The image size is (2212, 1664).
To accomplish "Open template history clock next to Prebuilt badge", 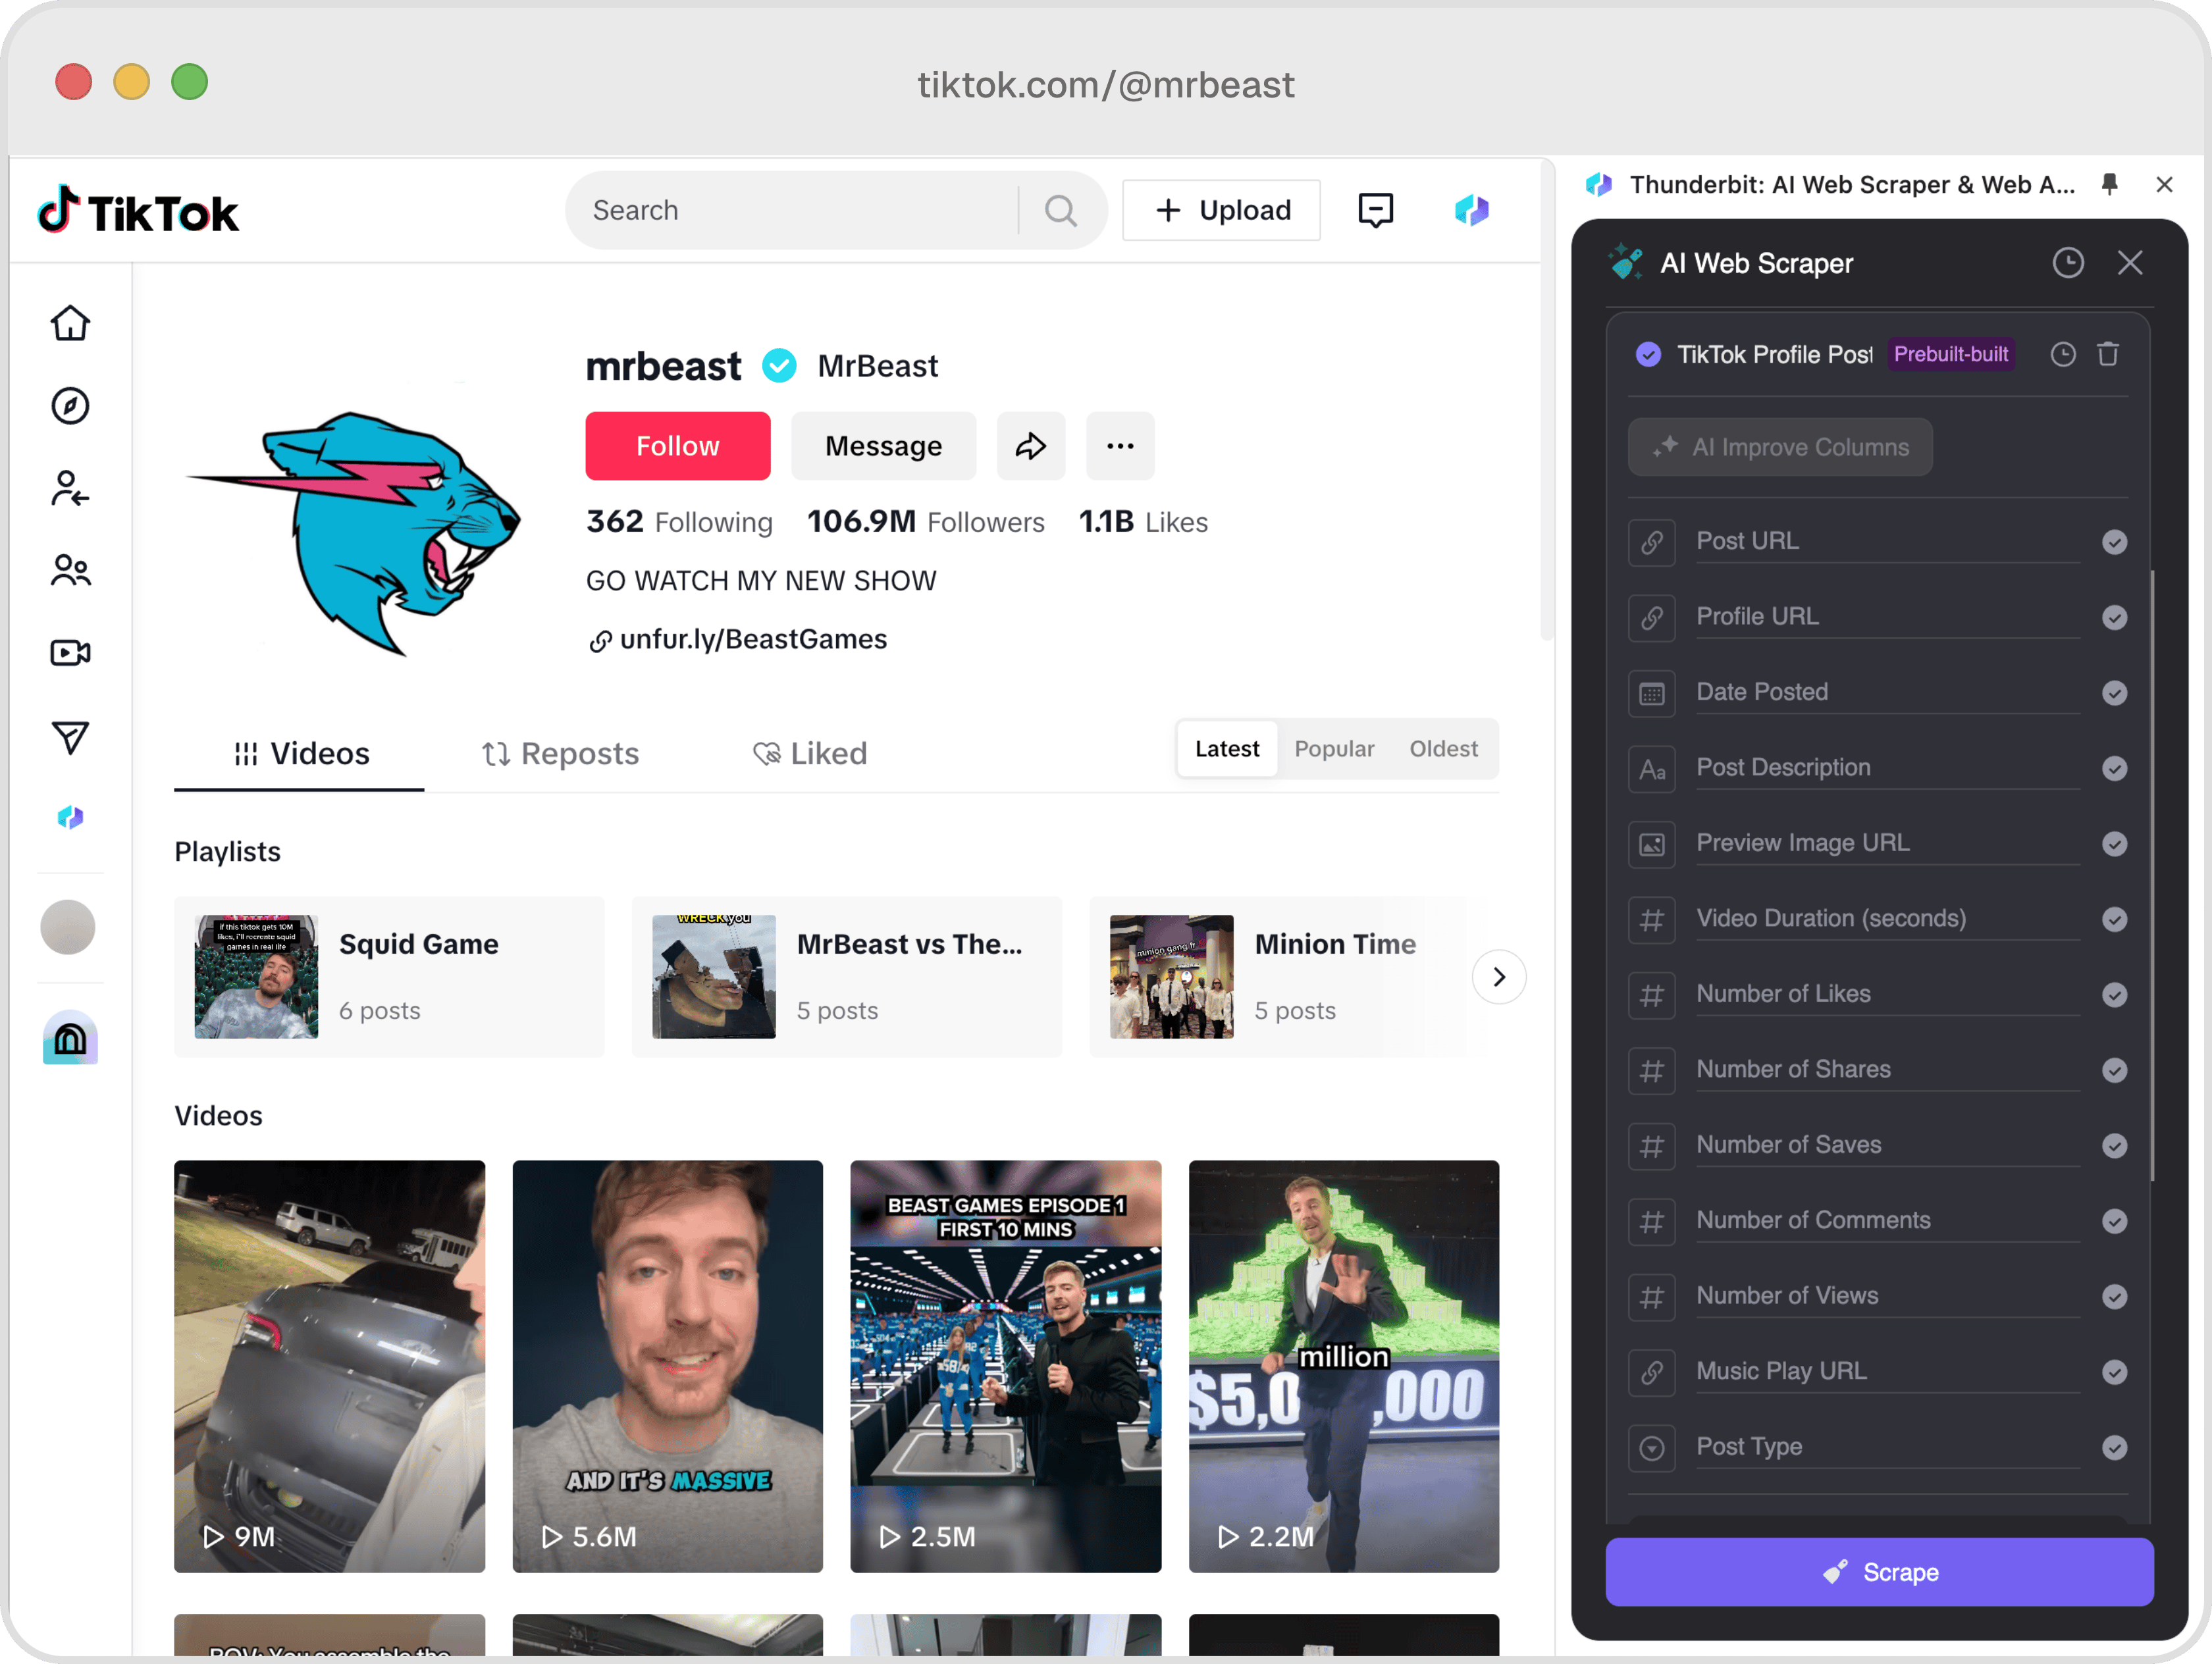I will point(2063,354).
